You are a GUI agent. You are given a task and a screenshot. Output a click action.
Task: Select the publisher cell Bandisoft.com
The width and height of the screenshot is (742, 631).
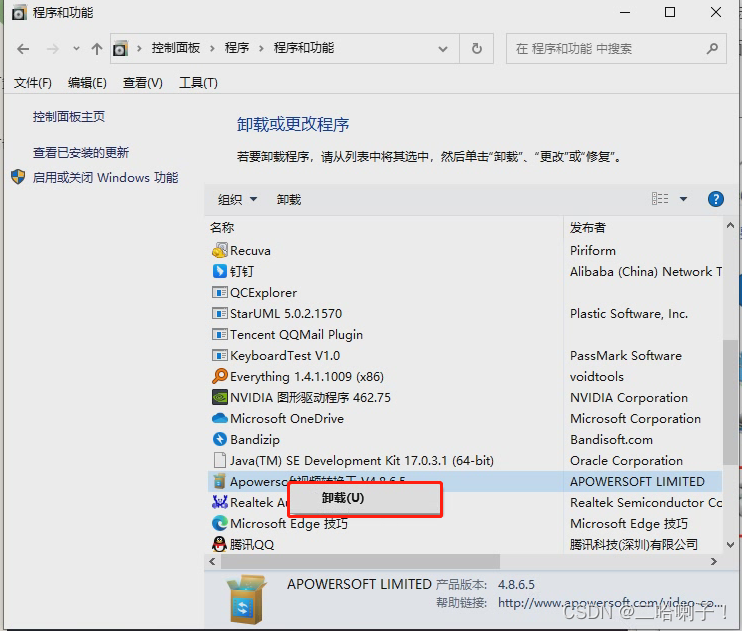[611, 440]
